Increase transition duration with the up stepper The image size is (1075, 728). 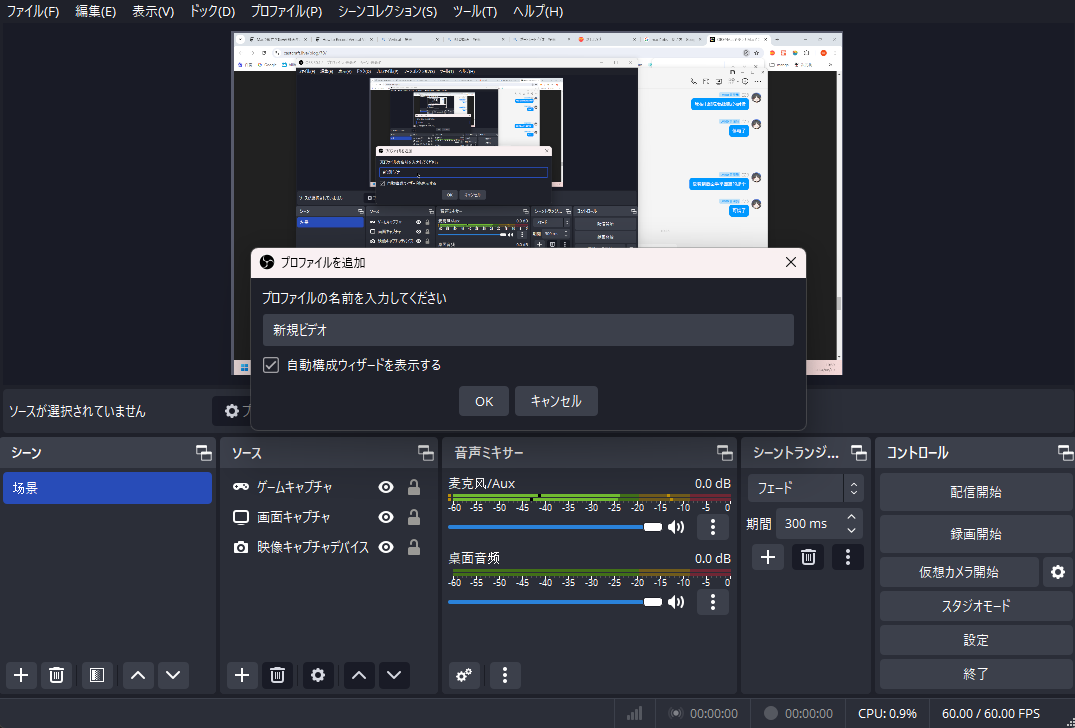(x=850, y=518)
